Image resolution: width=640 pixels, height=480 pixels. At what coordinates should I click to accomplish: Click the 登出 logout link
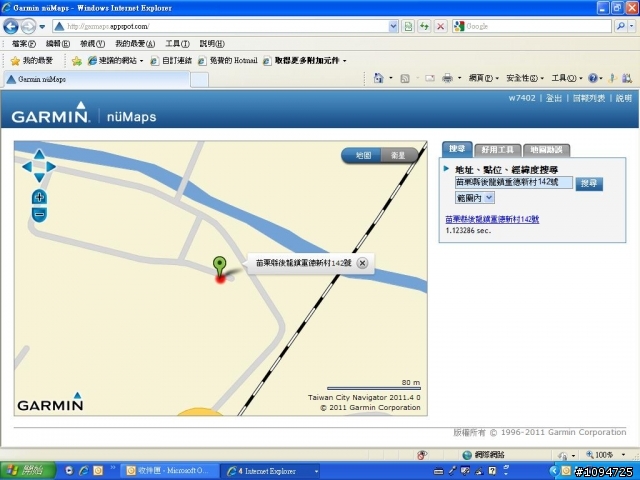(553, 98)
